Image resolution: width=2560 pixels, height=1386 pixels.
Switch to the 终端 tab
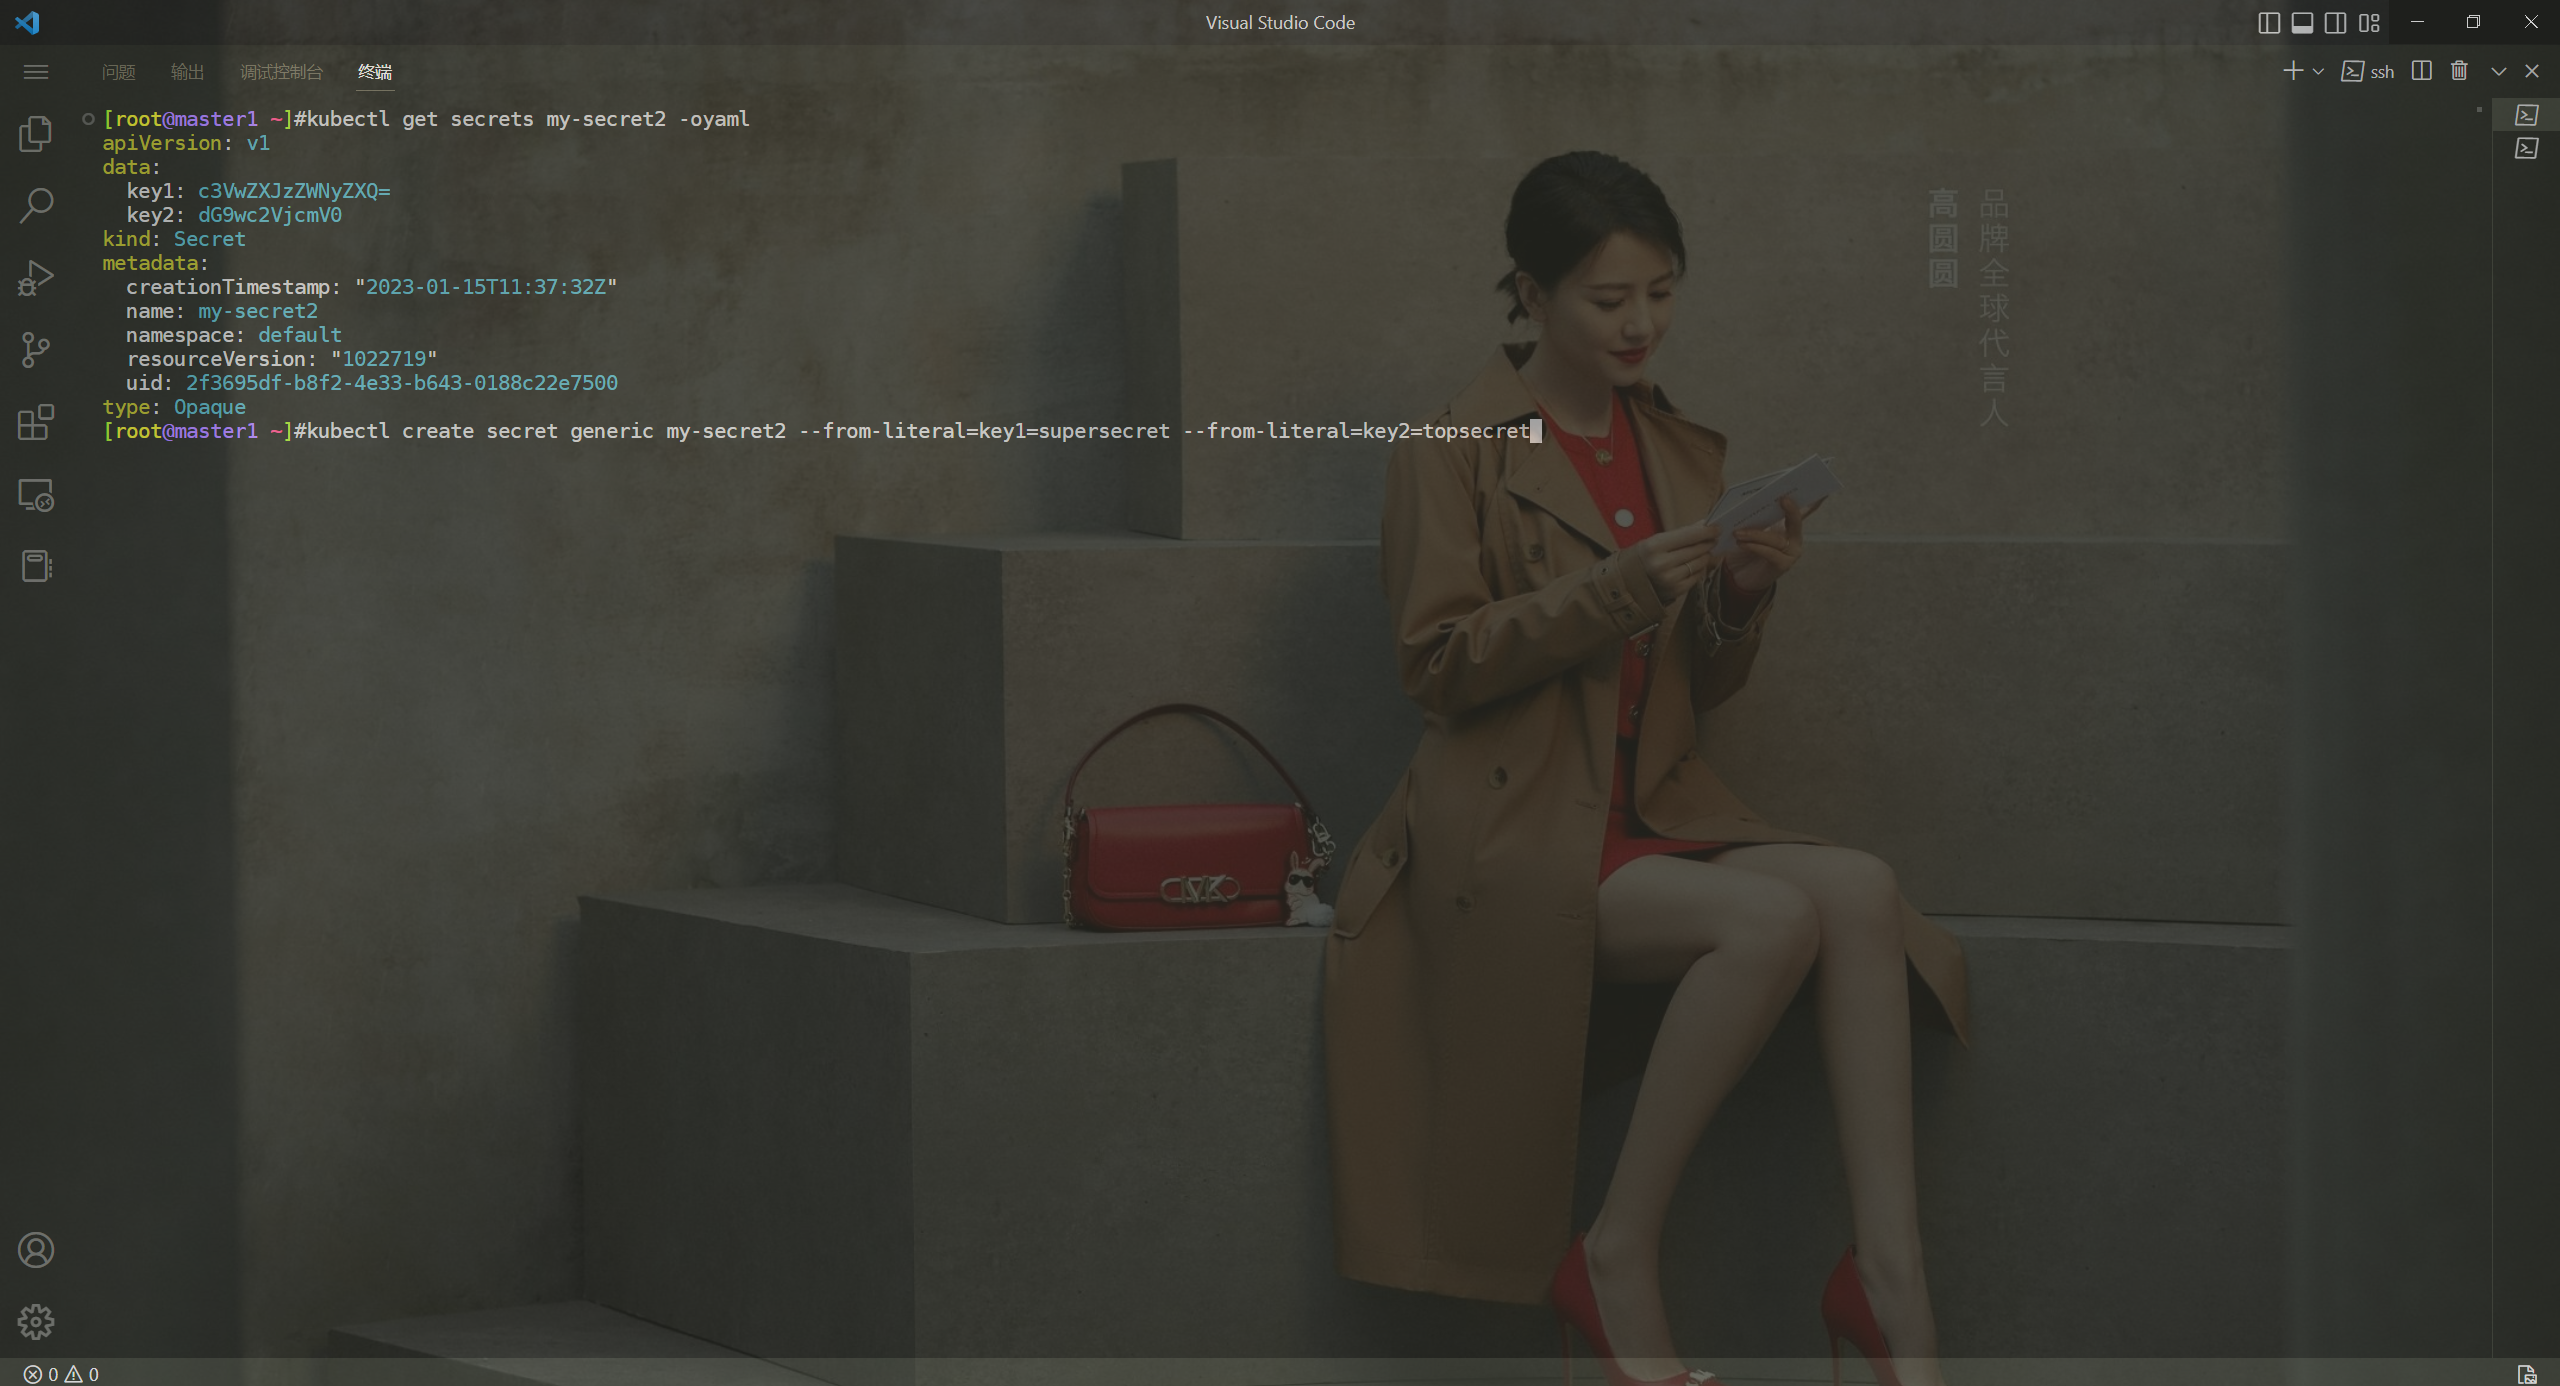pyautogui.click(x=375, y=72)
